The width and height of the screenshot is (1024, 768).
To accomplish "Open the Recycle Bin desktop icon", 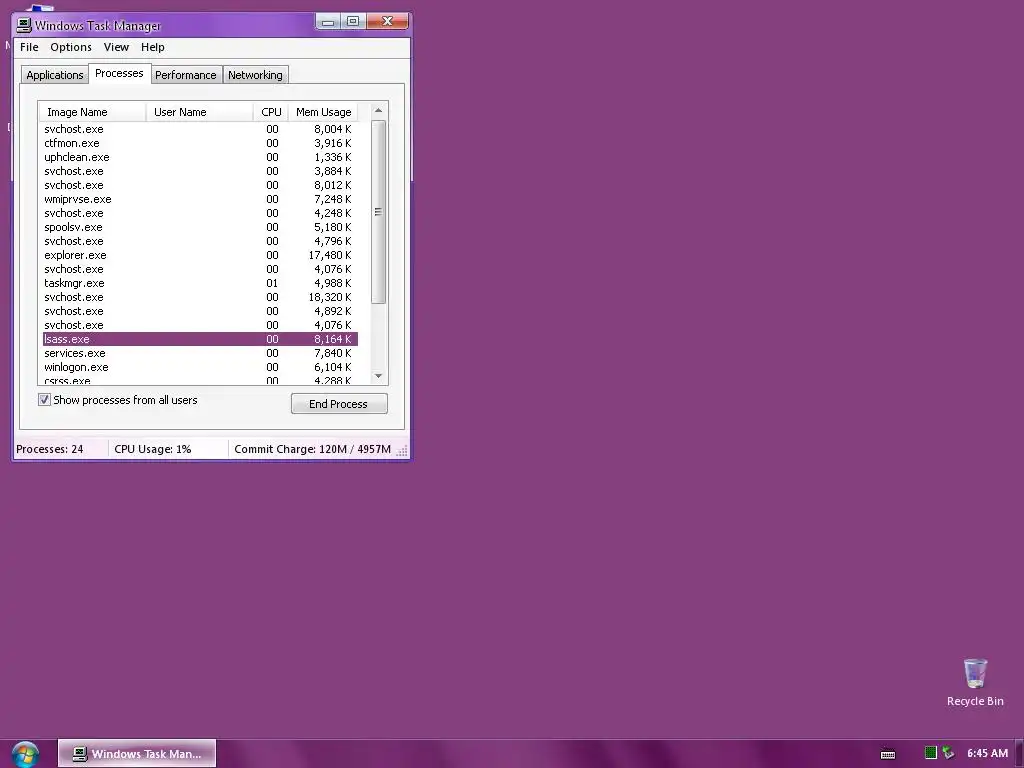I will click(x=975, y=682).
